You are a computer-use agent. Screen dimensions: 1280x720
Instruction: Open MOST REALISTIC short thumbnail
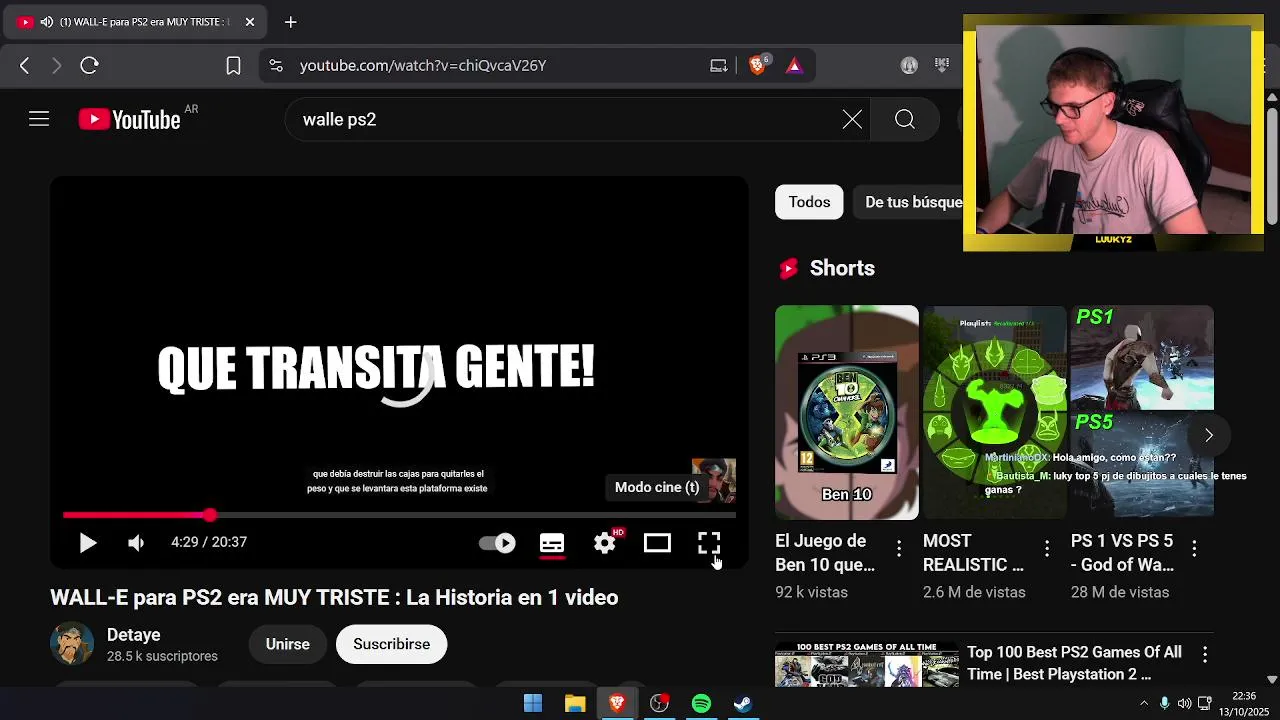[x=994, y=412]
